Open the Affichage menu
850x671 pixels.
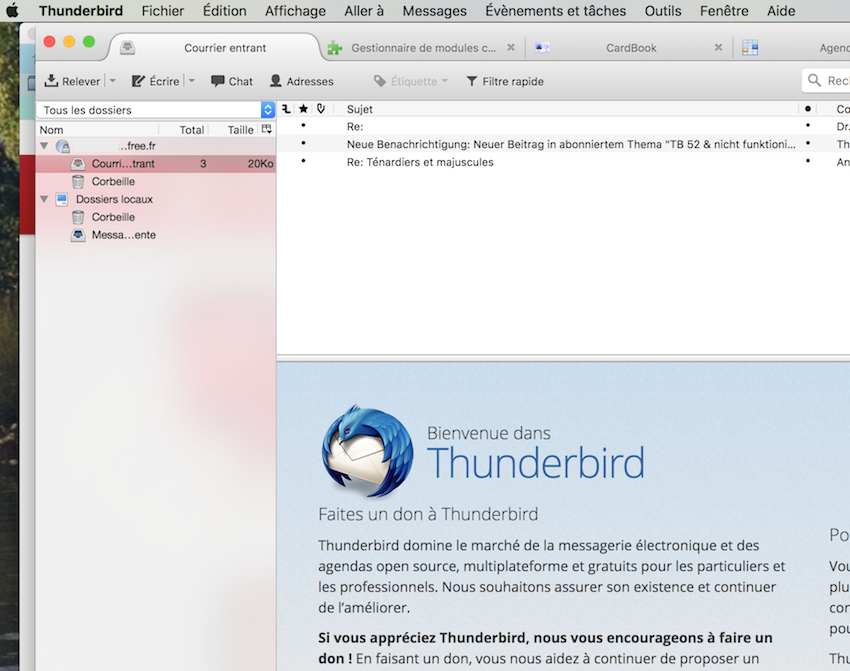point(295,11)
